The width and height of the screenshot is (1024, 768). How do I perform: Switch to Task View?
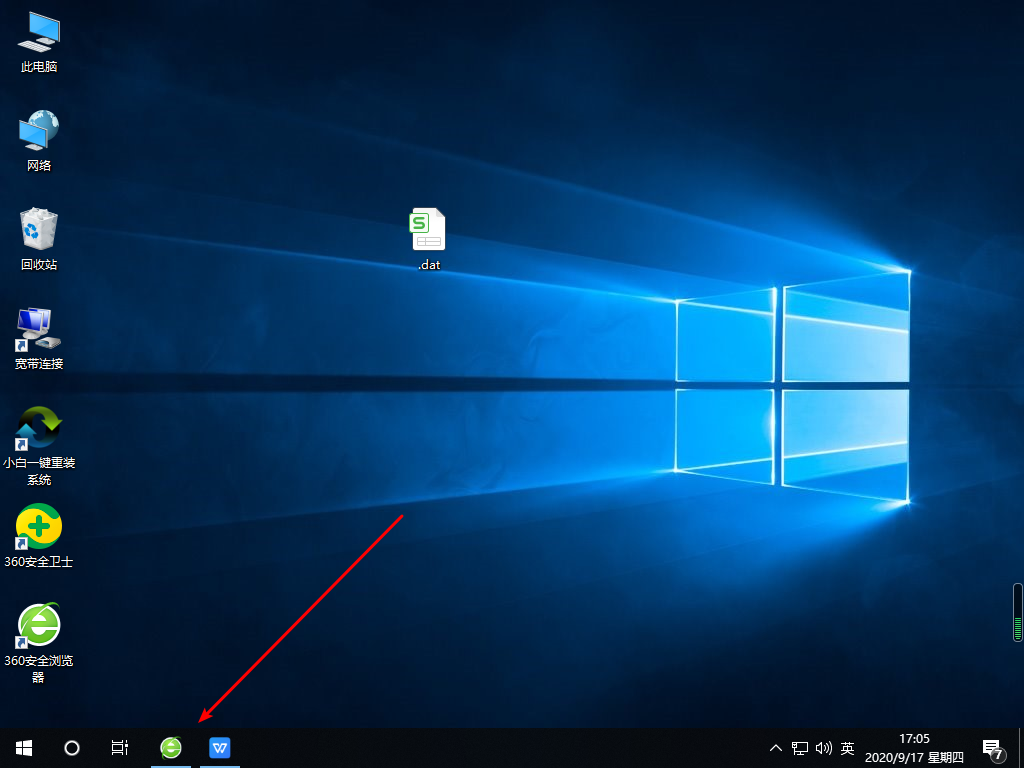point(119,747)
